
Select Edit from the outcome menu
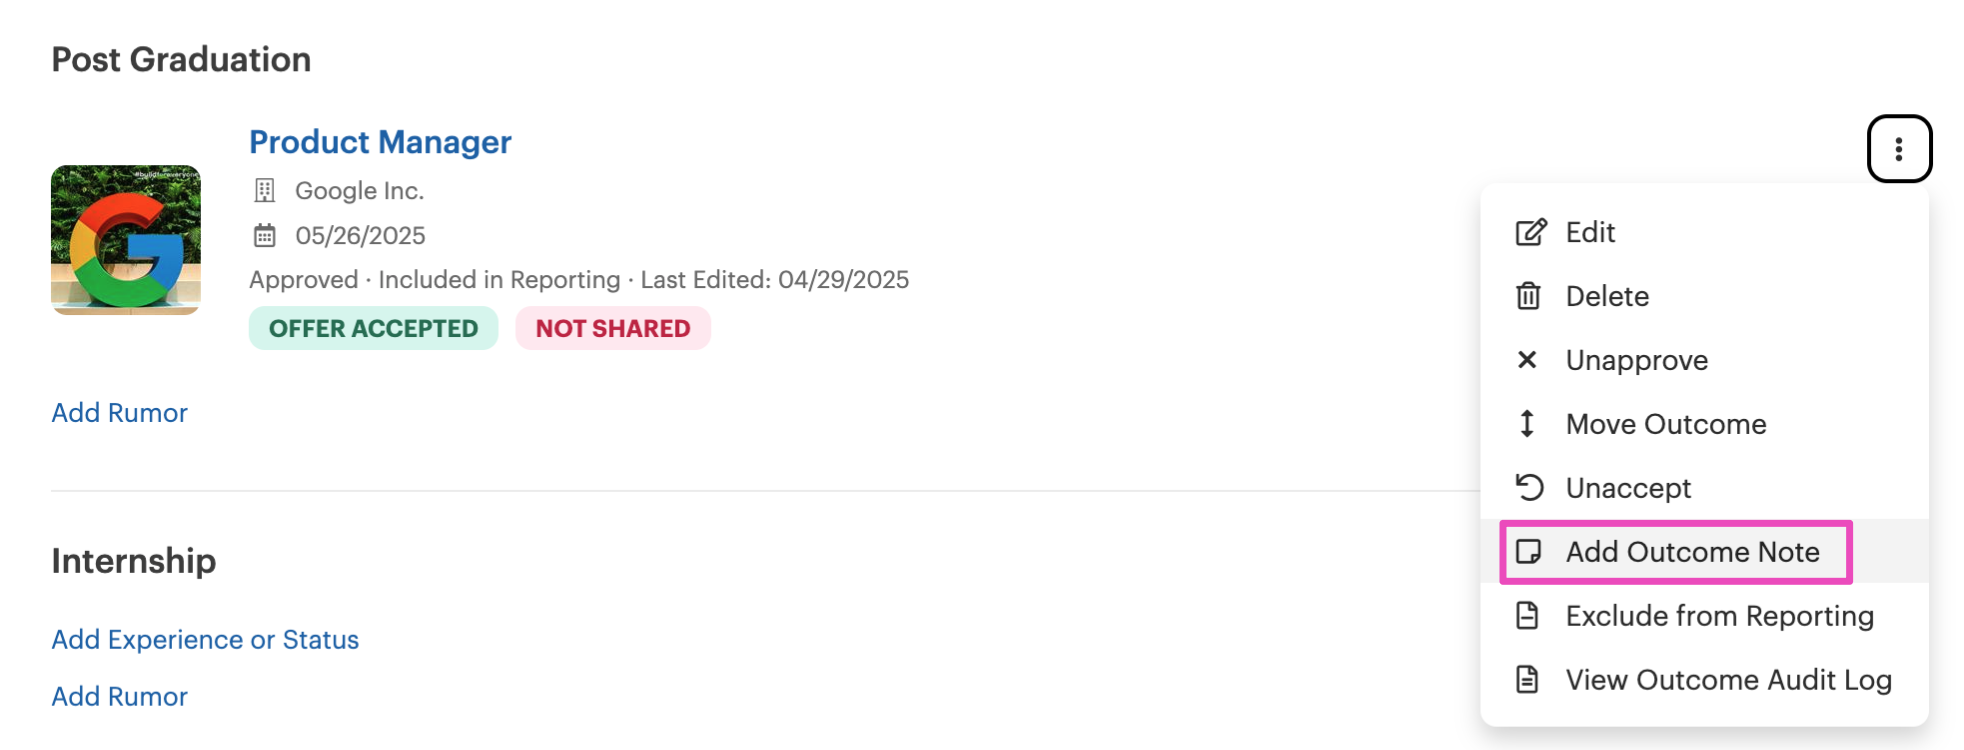click(x=1590, y=232)
